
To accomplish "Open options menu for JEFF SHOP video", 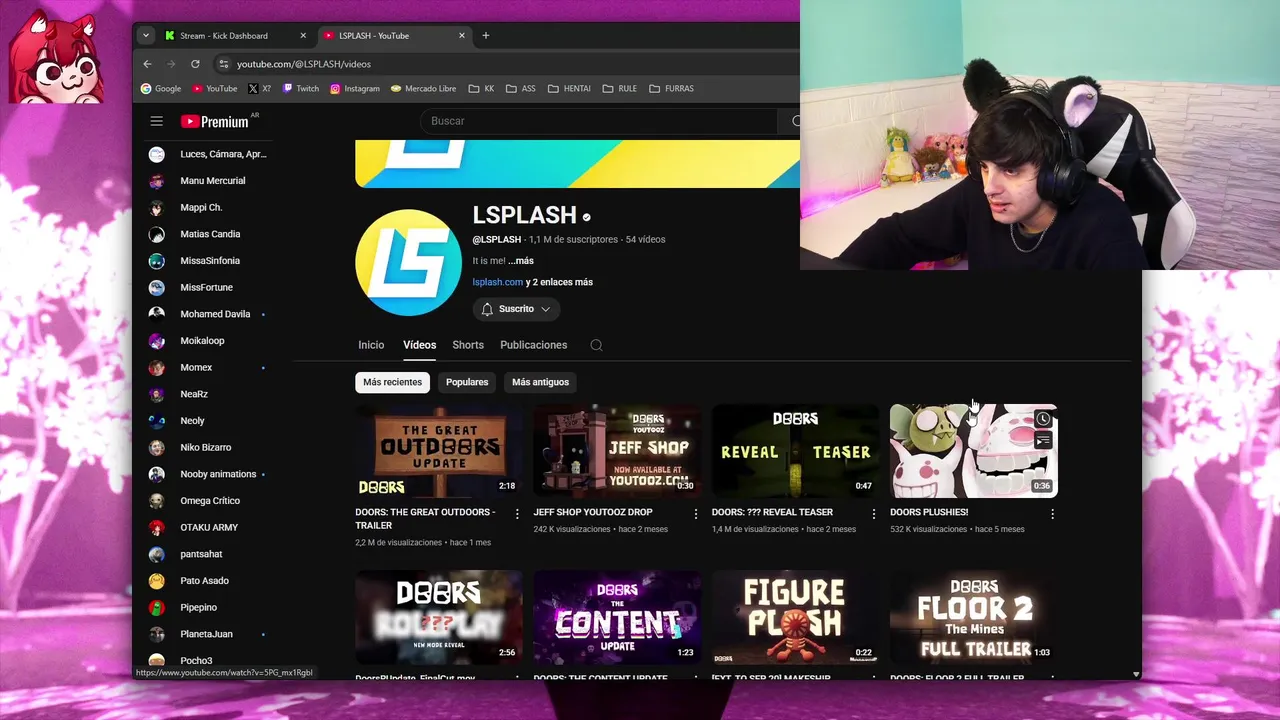I will pyautogui.click(x=696, y=514).
